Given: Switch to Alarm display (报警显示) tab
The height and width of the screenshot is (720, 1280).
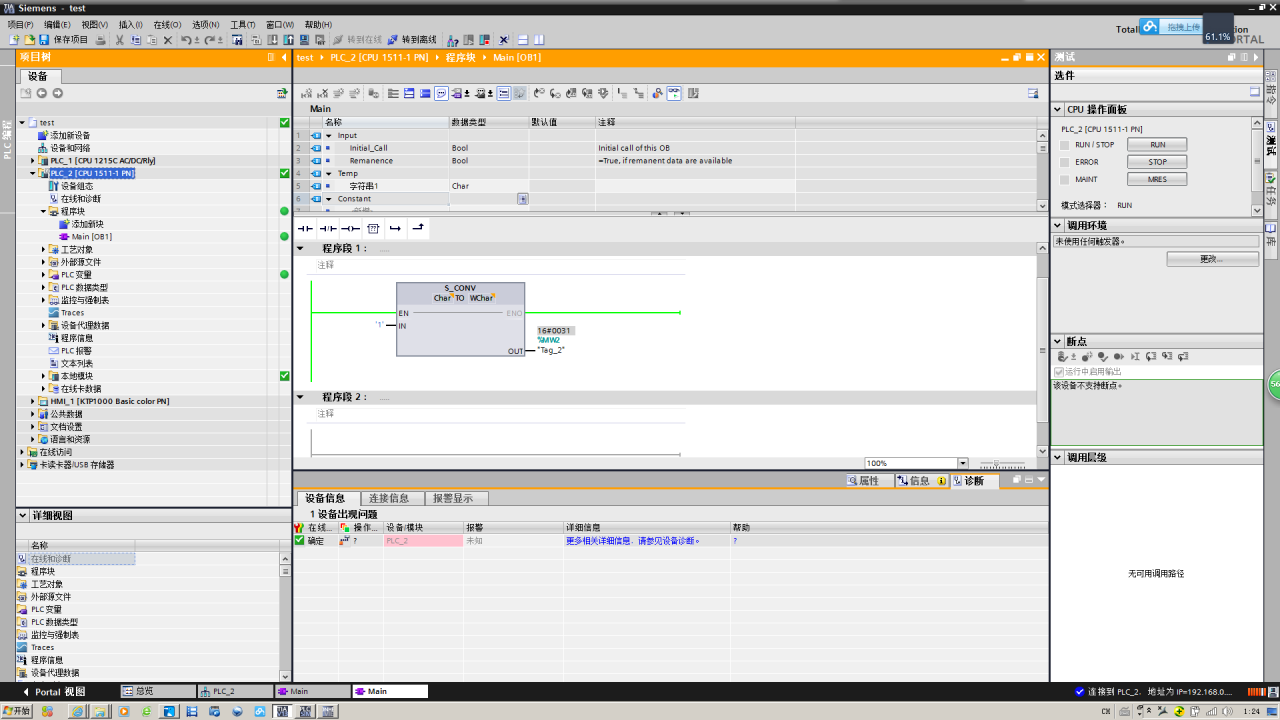Looking at the screenshot, I should pyautogui.click(x=454, y=498).
